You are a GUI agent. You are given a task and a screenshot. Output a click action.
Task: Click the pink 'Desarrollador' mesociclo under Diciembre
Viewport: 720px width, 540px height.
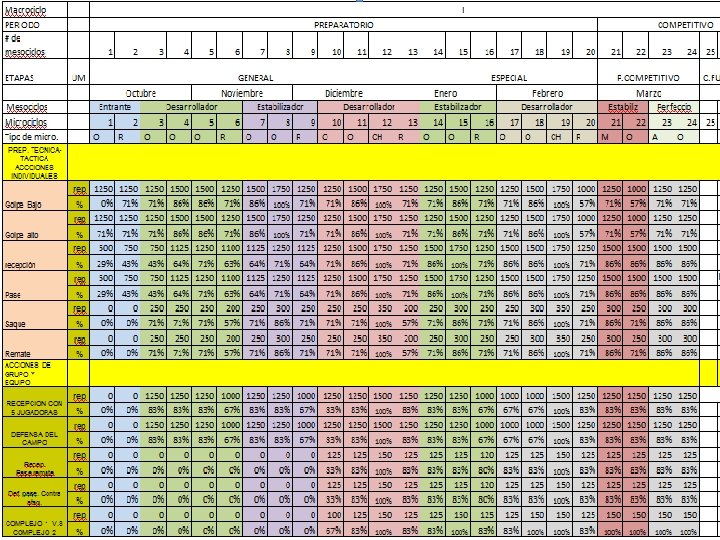pyautogui.click(x=369, y=107)
